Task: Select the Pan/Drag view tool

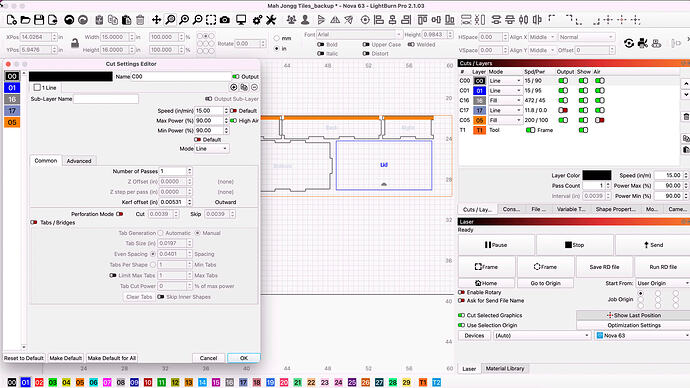Action: click(156, 20)
